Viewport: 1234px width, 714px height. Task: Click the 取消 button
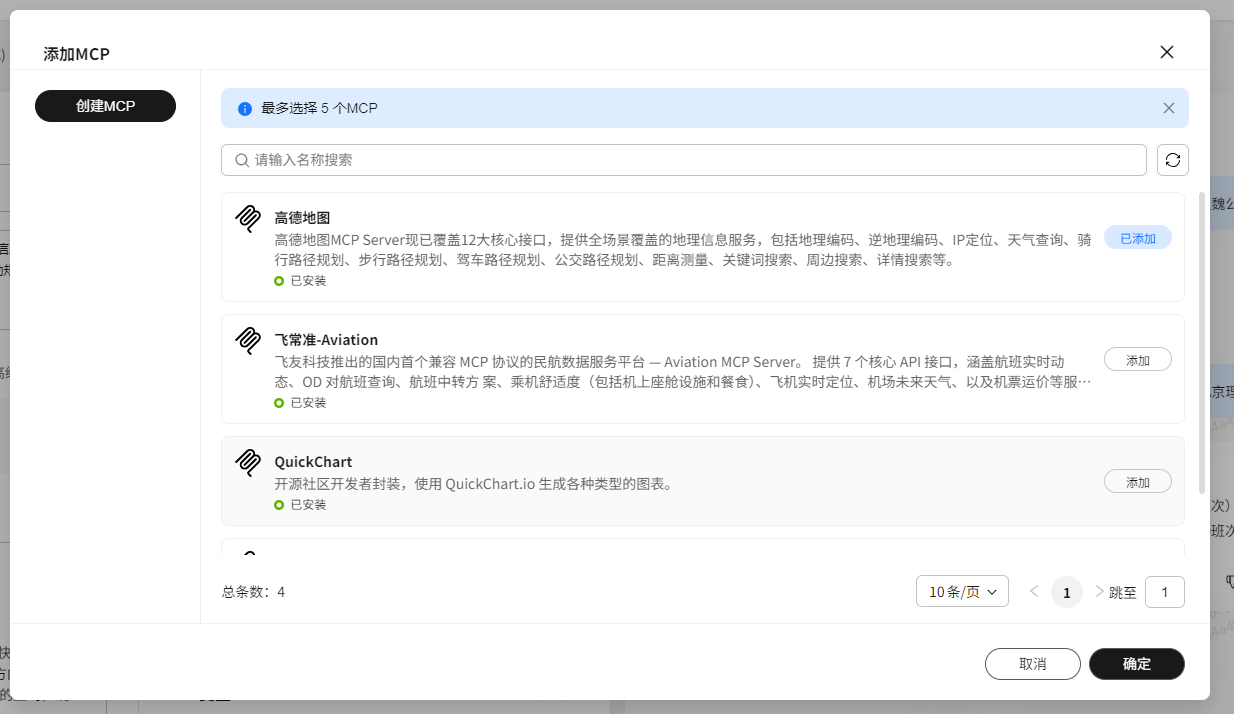(x=1033, y=663)
